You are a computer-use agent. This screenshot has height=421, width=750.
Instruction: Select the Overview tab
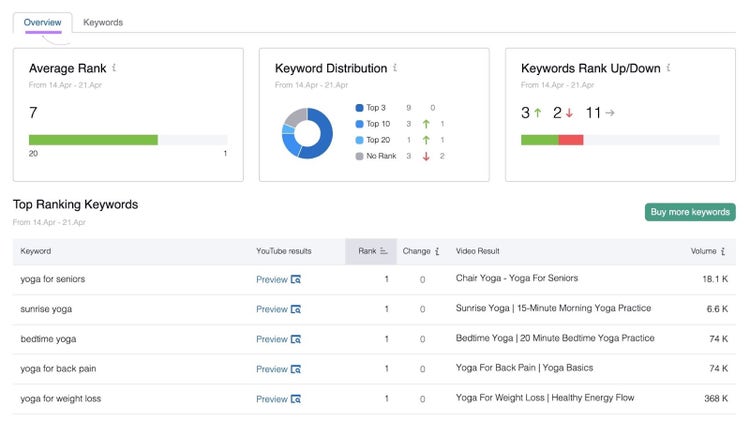[43, 22]
